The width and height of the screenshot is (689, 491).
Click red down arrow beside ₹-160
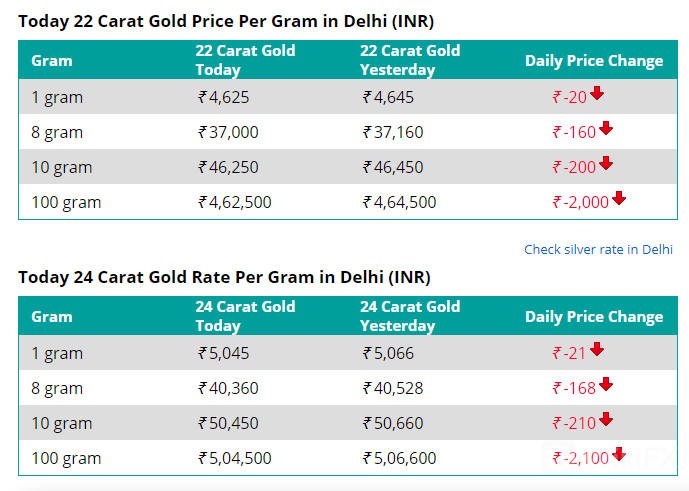(x=605, y=129)
